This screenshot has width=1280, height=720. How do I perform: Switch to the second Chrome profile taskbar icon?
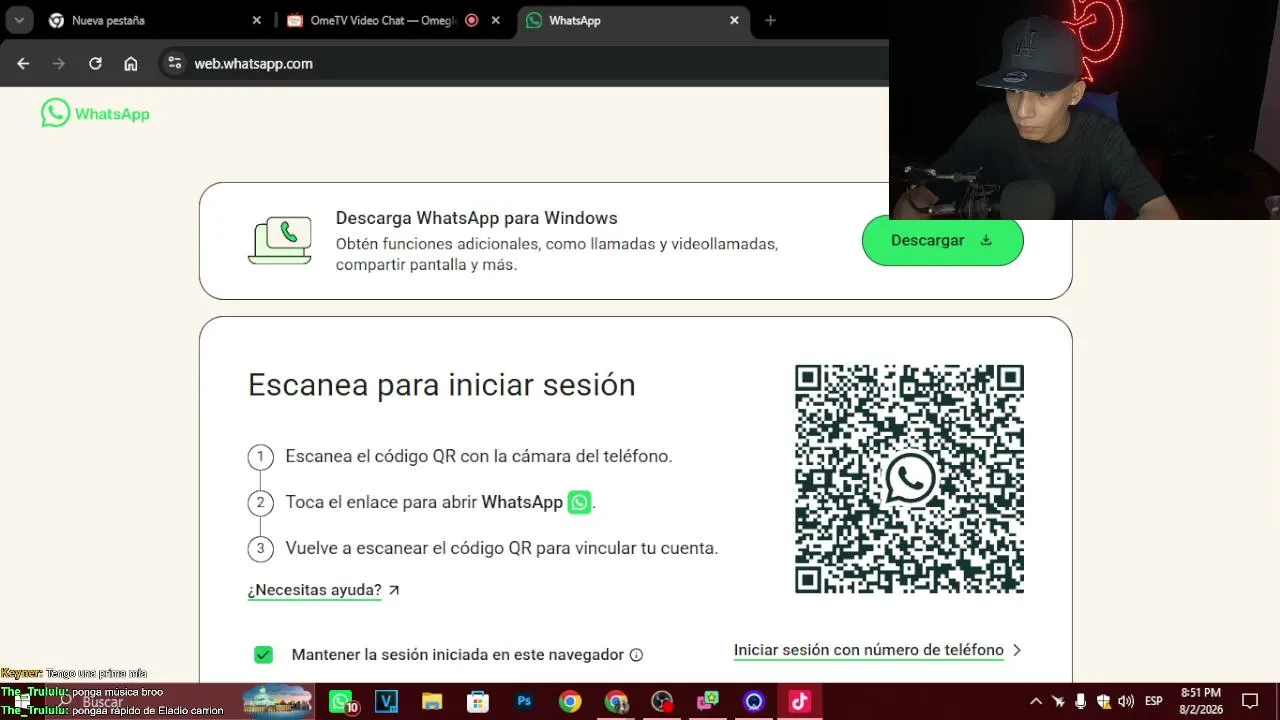616,702
